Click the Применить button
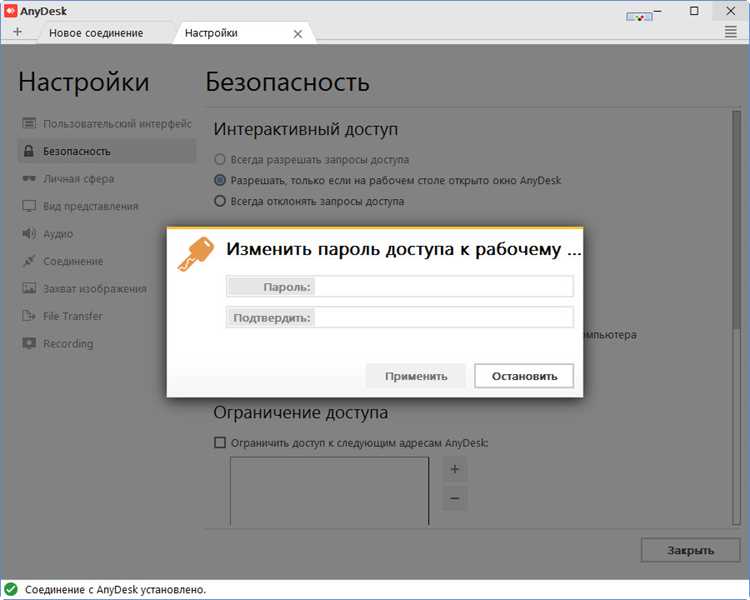The image size is (750, 600). click(416, 376)
